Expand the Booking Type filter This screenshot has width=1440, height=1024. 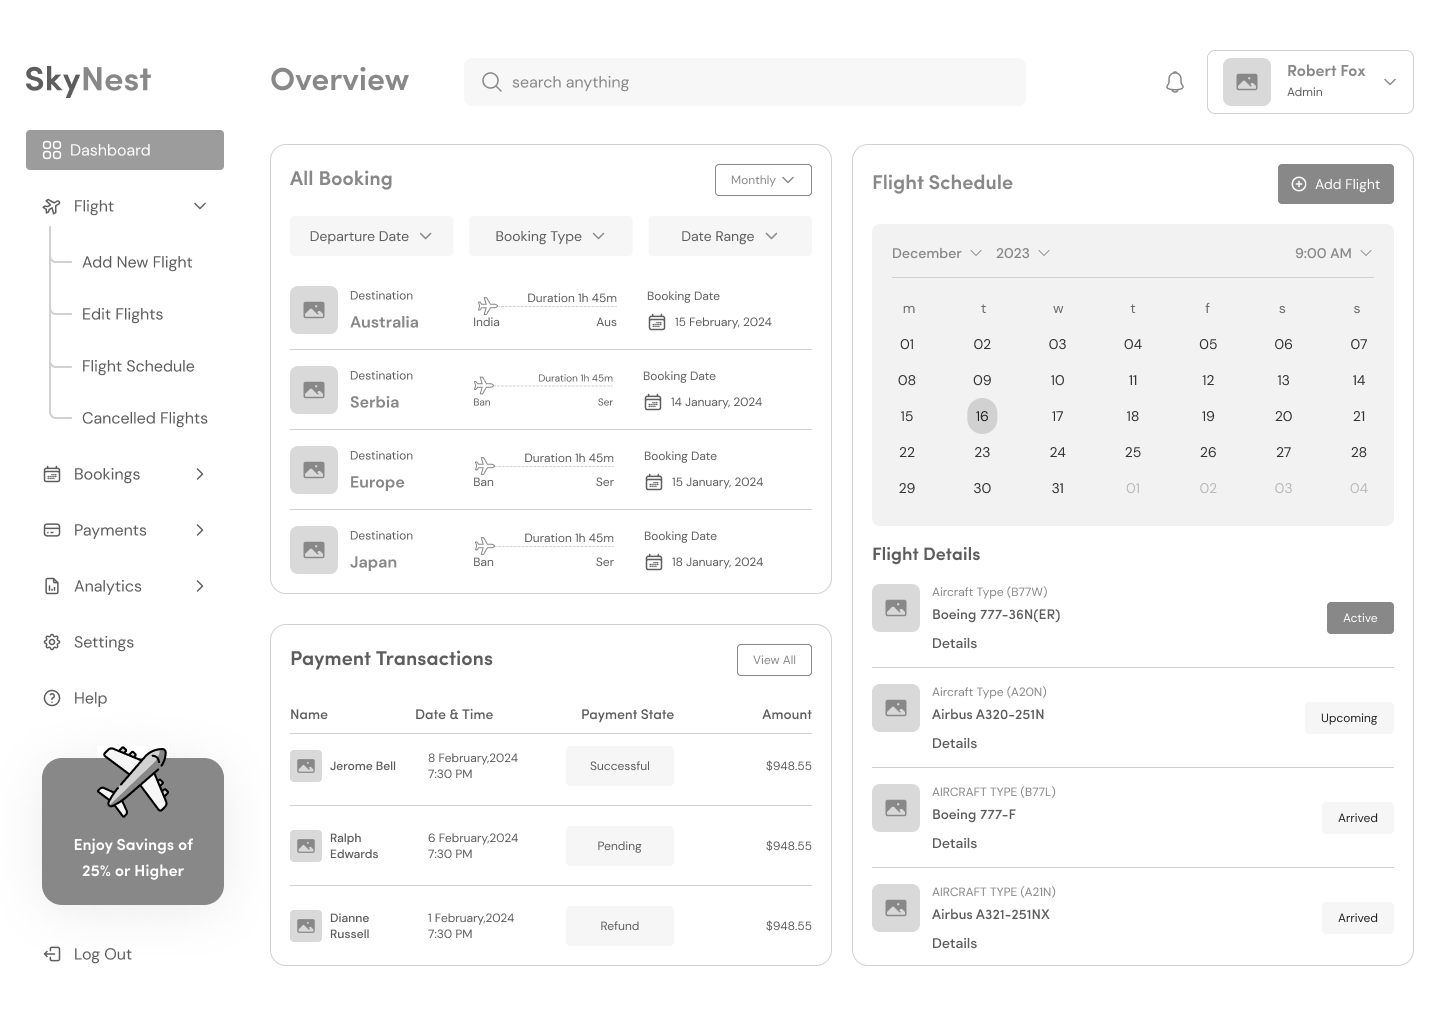(x=550, y=235)
